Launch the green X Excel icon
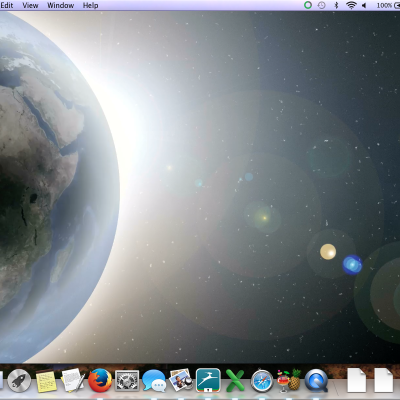Viewport: 400px width, 400px height. point(235,381)
